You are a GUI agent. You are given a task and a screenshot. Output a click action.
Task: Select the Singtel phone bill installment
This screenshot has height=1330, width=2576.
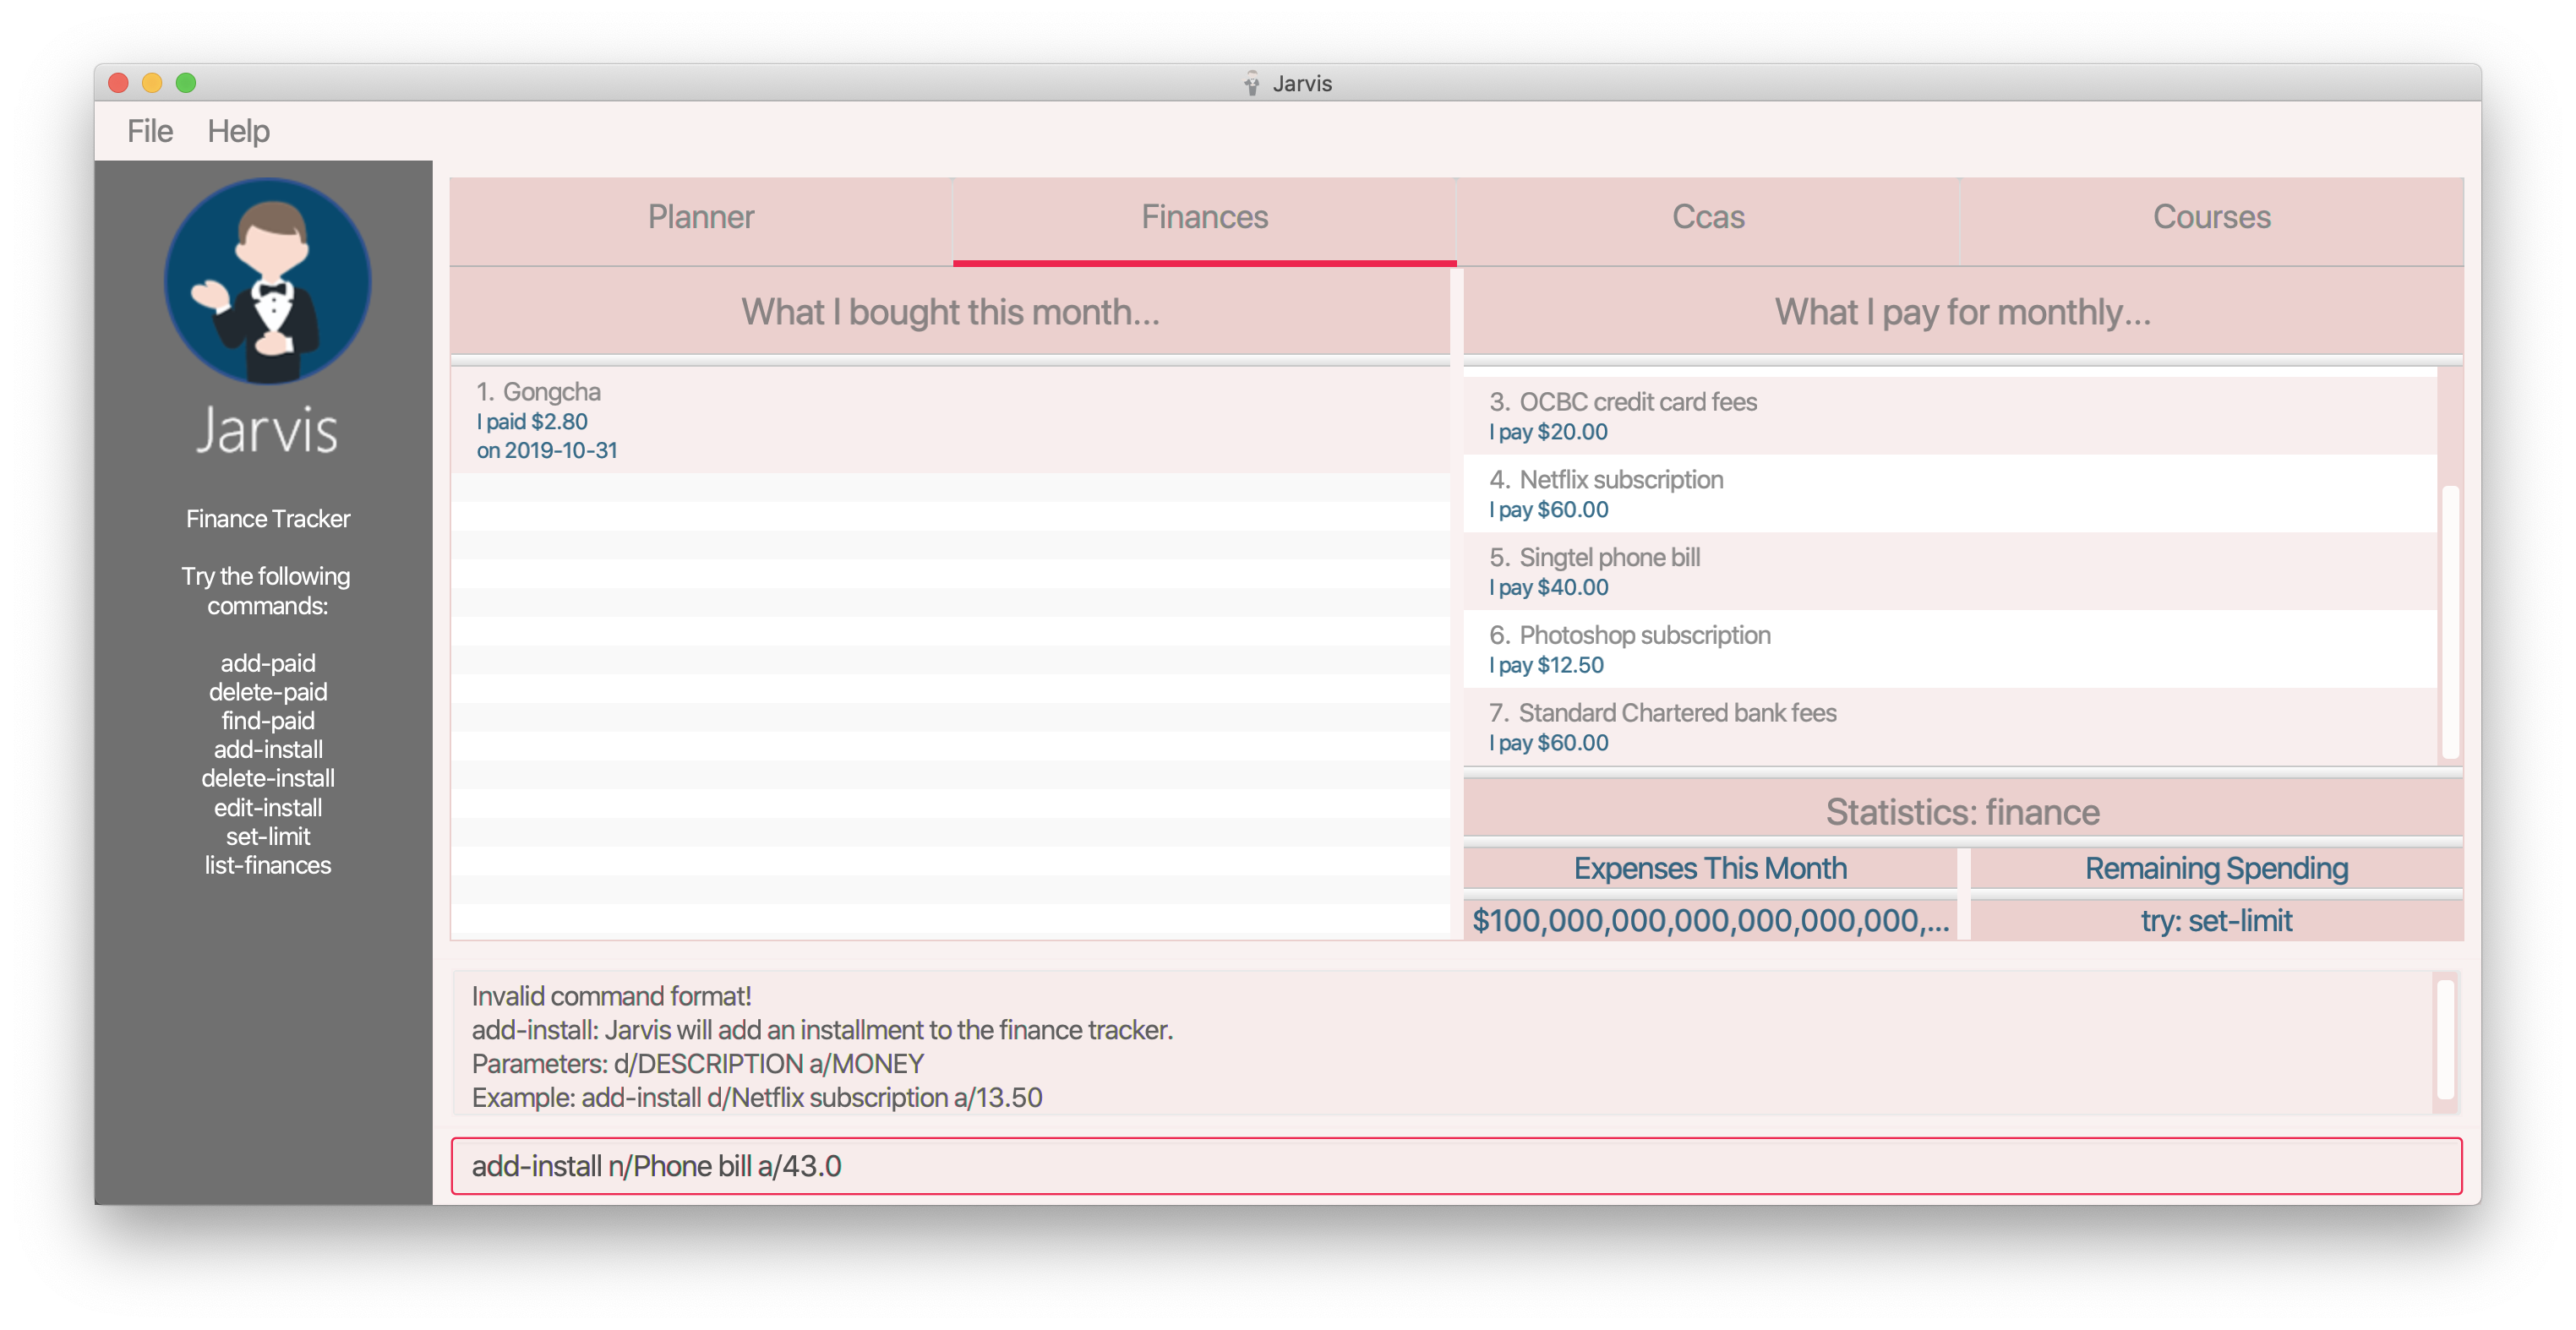pyautogui.click(x=1948, y=572)
